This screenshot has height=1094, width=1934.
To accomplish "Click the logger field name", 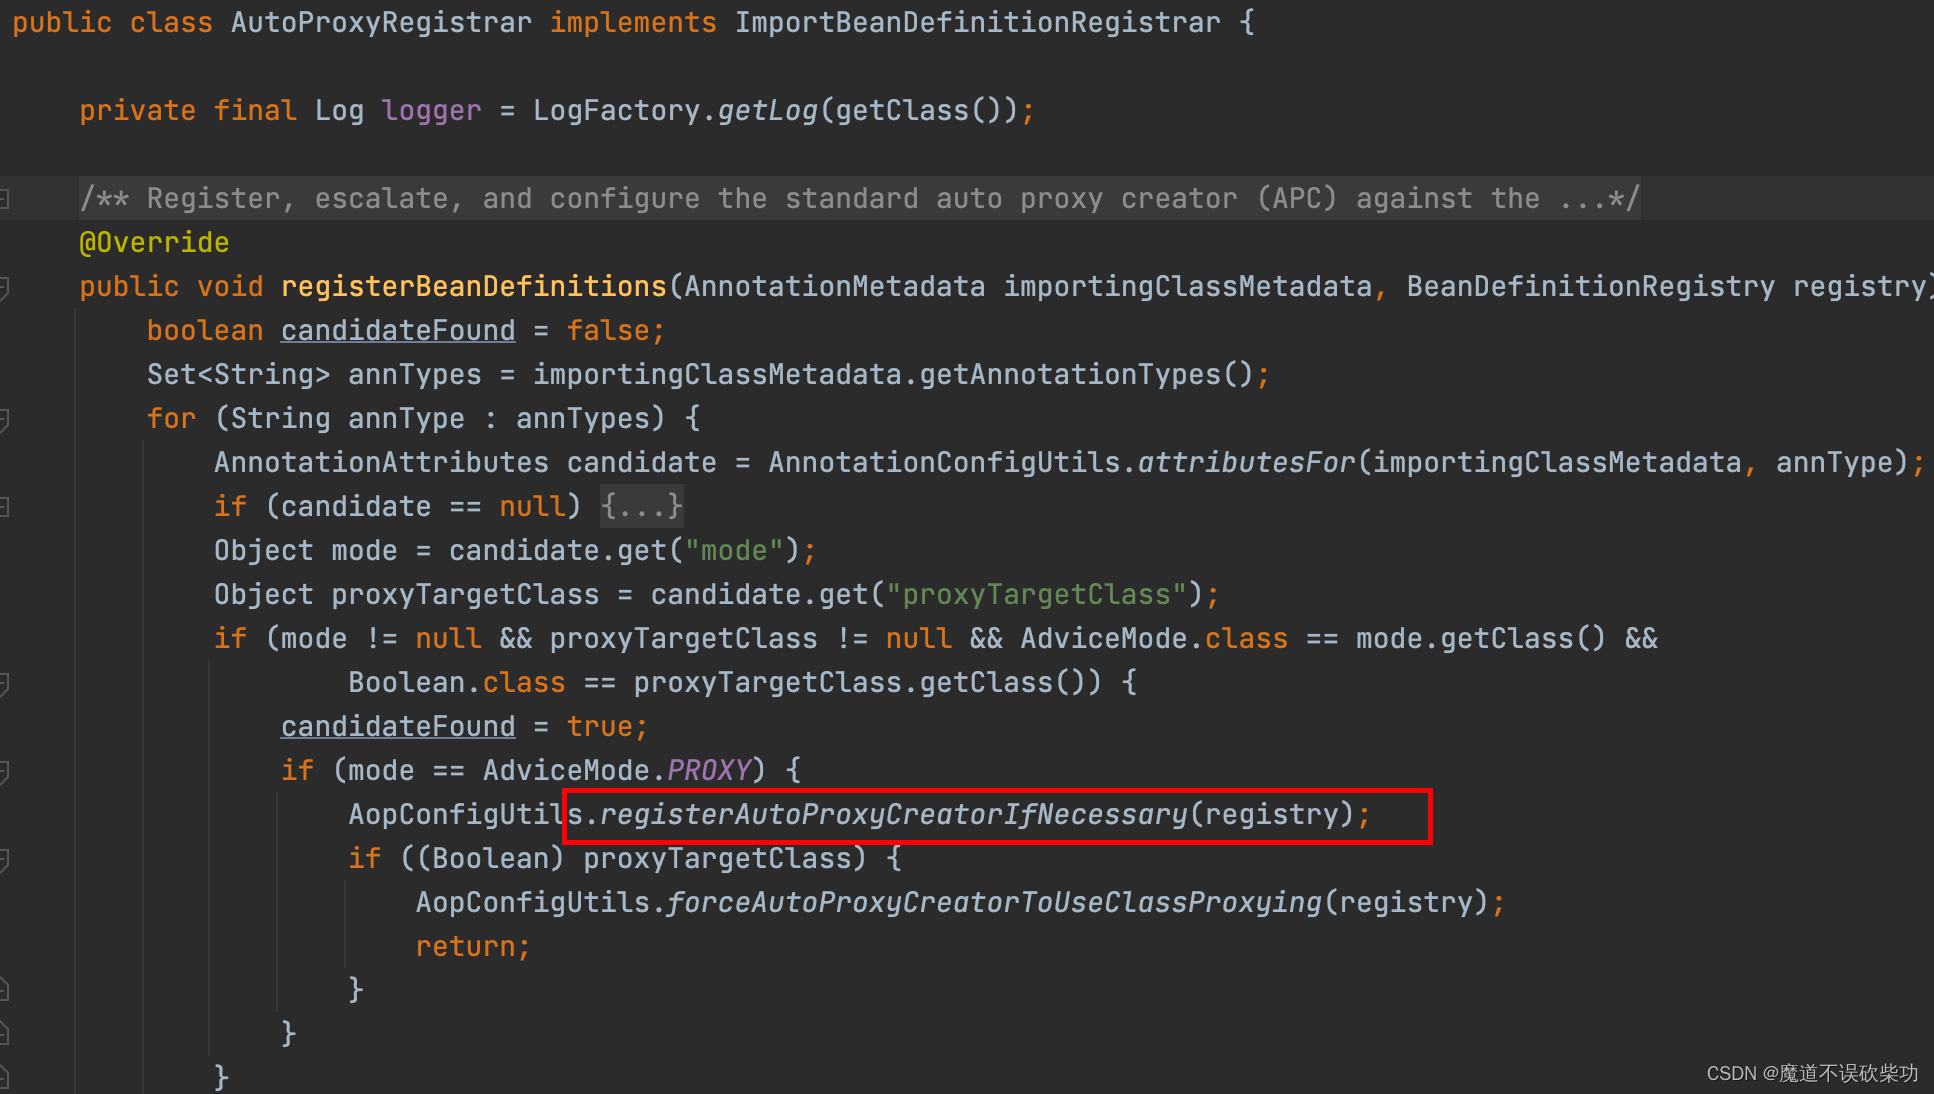I will pyautogui.click(x=431, y=111).
